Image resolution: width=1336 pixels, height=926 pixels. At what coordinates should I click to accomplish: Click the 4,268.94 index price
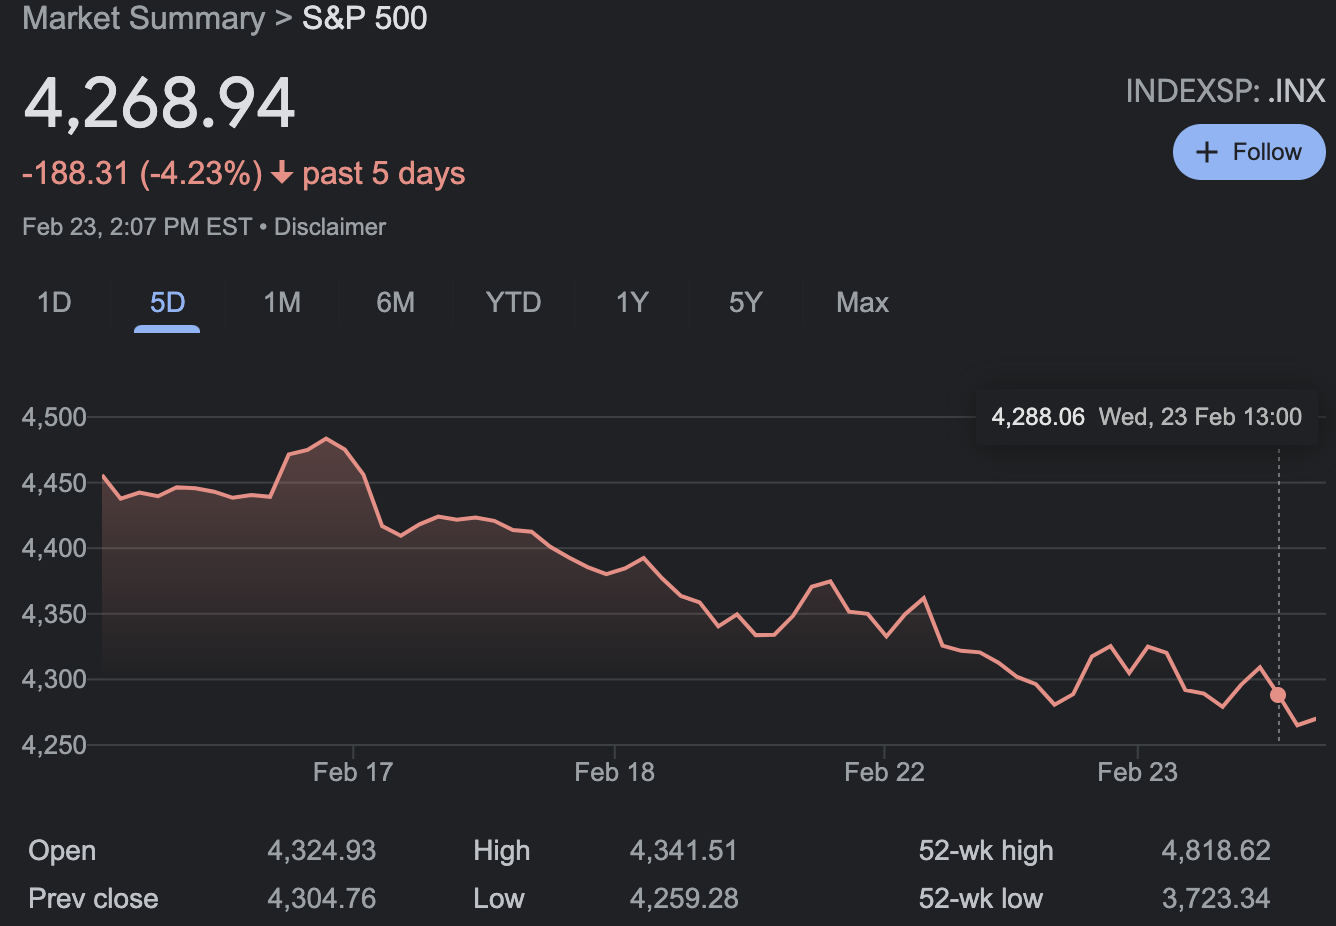(x=159, y=103)
